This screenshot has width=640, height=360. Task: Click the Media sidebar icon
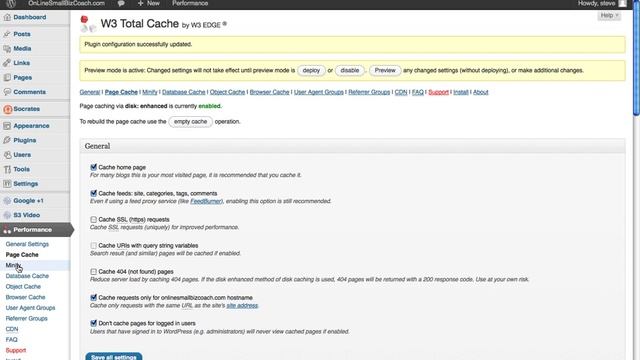[x=7, y=49]
